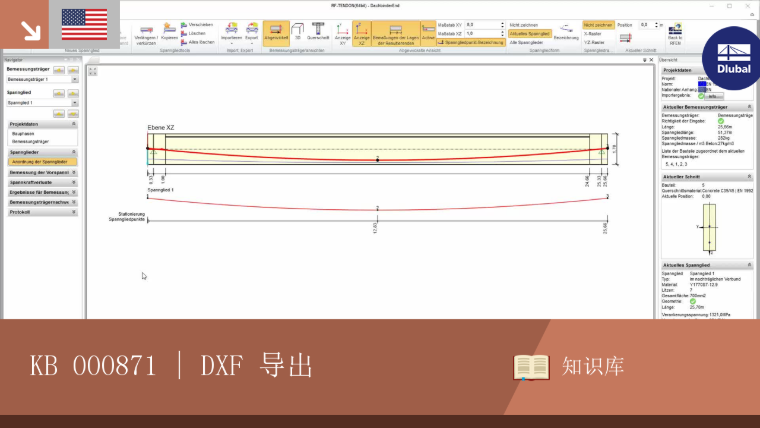Click the Kopieren tendon icon
The width and height of the screenshot is (760, 428).
(169, 32)
